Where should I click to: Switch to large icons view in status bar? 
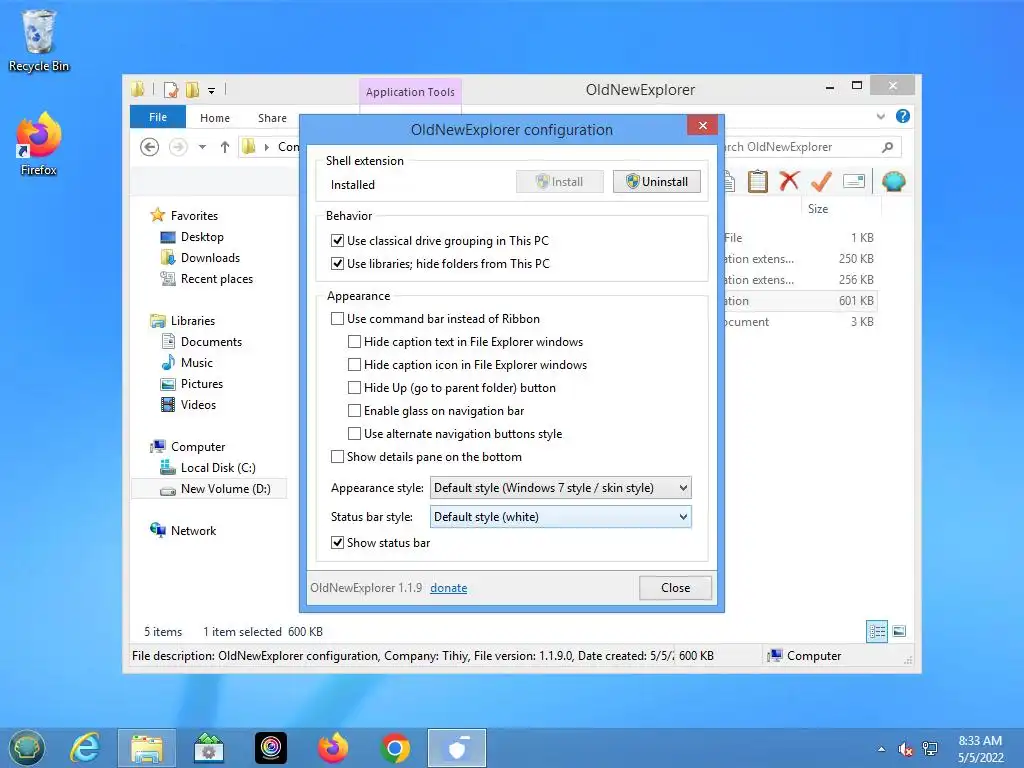pyautogui.click(x=899, y=631)
